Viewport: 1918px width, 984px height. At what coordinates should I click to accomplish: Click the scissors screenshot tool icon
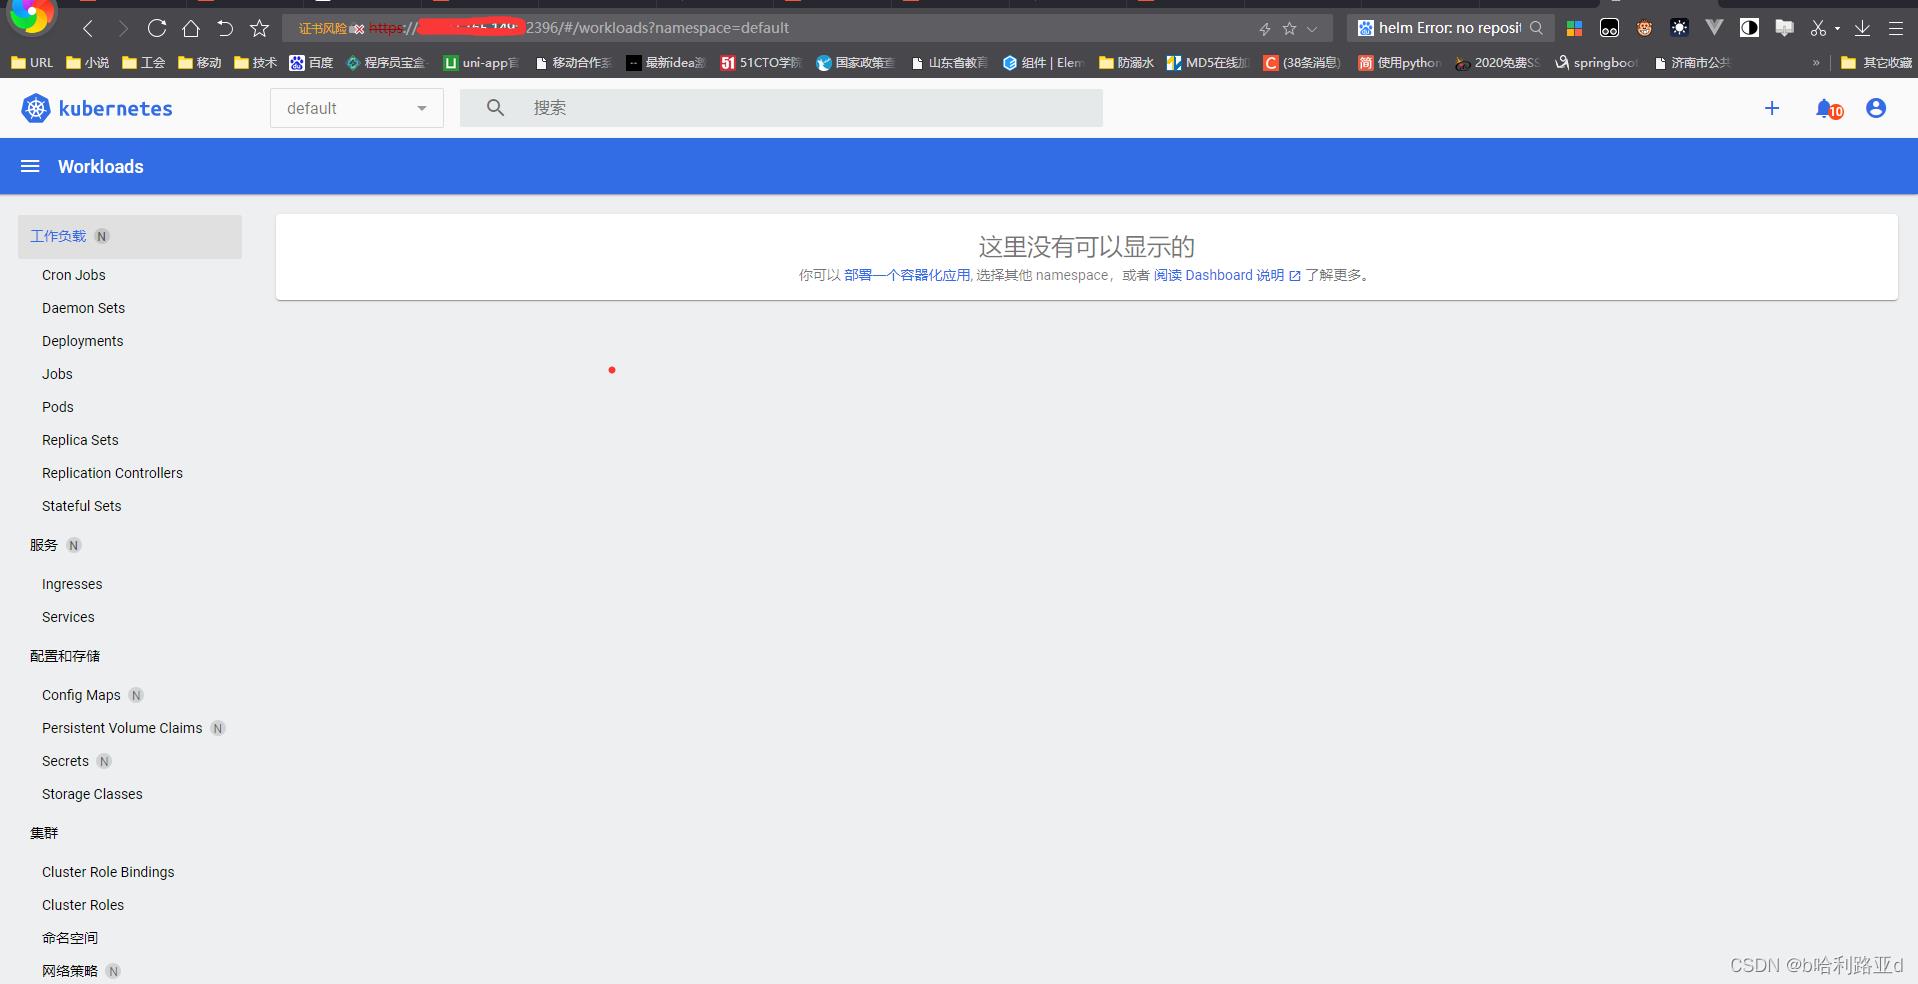tap(1818, 28)
